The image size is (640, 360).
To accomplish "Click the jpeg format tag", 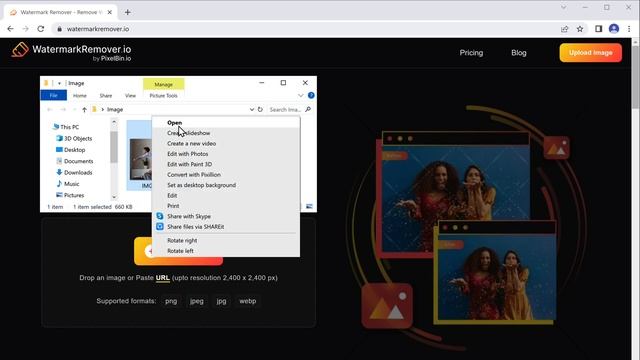I will [x=196, y=301].
